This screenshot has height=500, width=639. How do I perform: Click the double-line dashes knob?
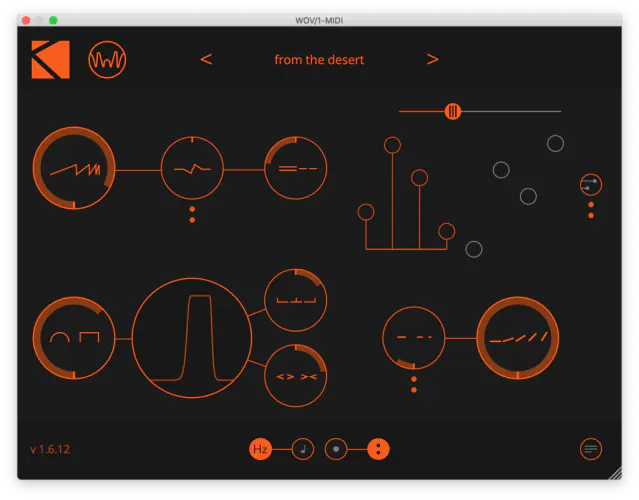[296, 168]
